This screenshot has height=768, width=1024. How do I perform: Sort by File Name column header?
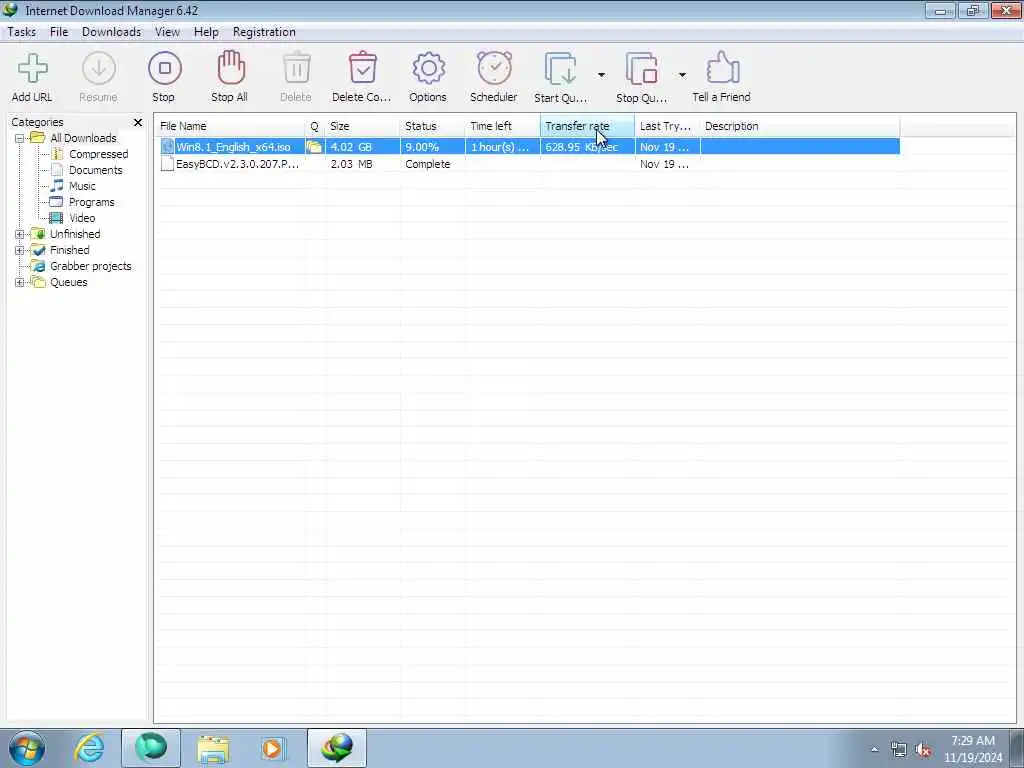click(230, 126)
